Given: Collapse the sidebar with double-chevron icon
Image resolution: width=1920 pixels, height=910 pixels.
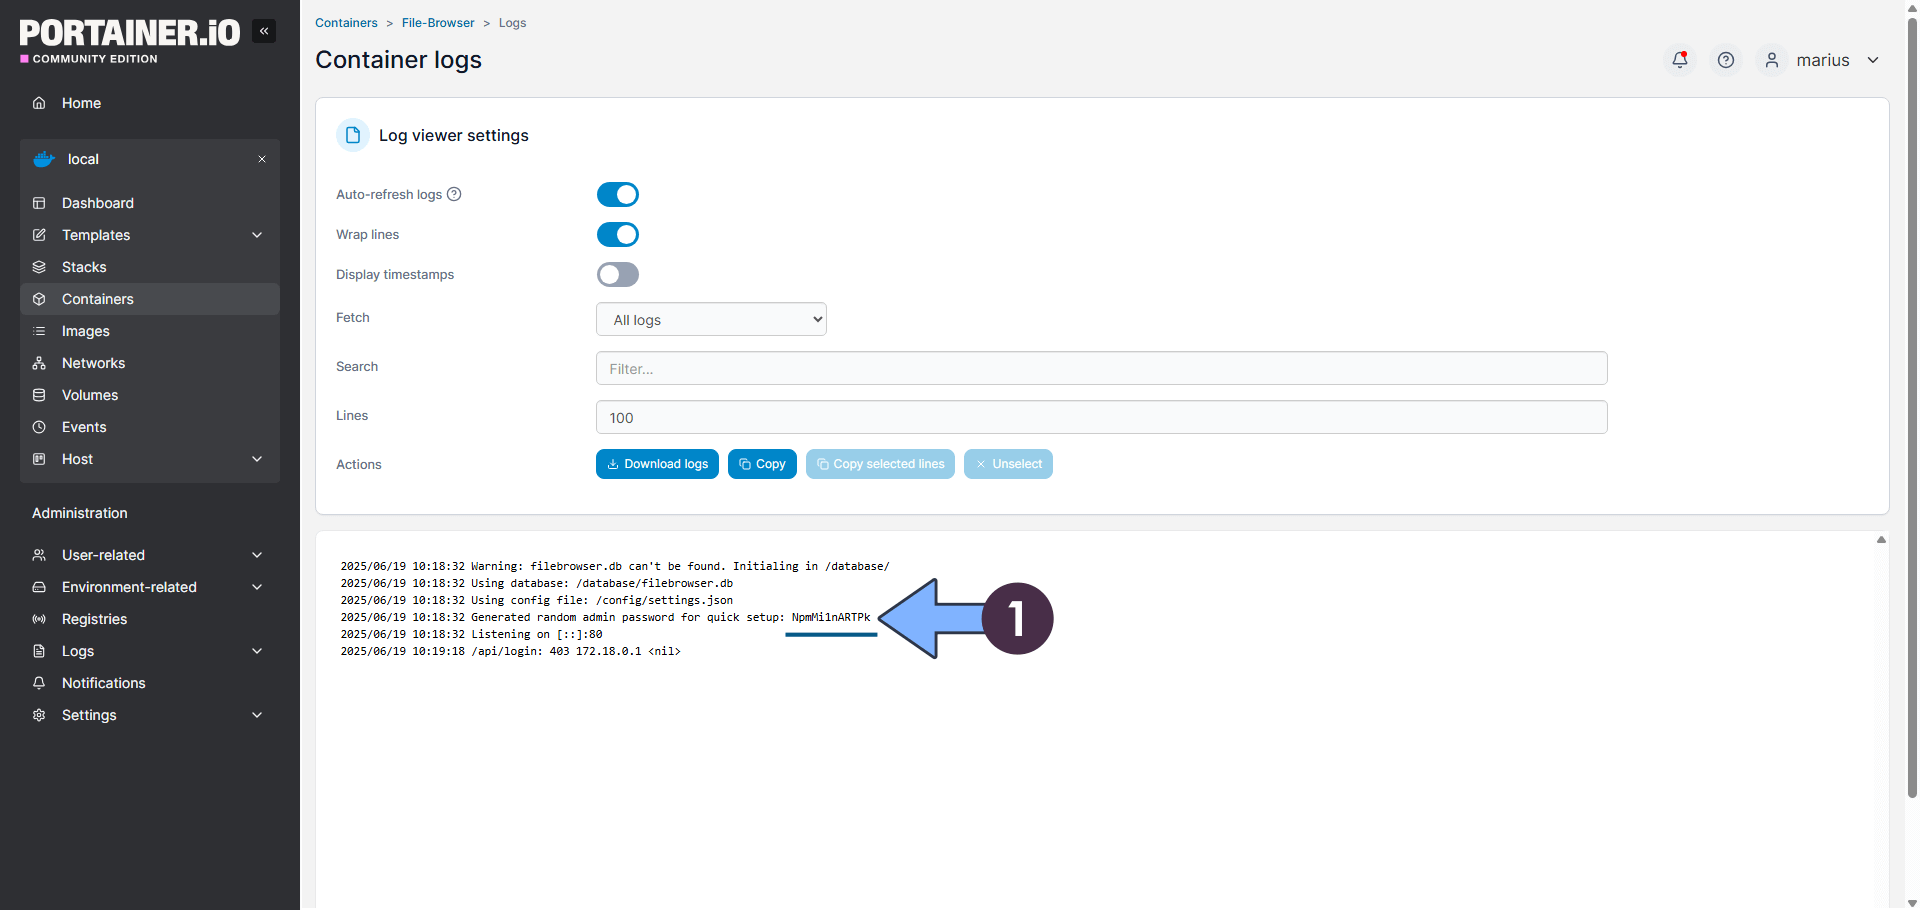Looking at the screenshot, I should [x=264, y=31].
